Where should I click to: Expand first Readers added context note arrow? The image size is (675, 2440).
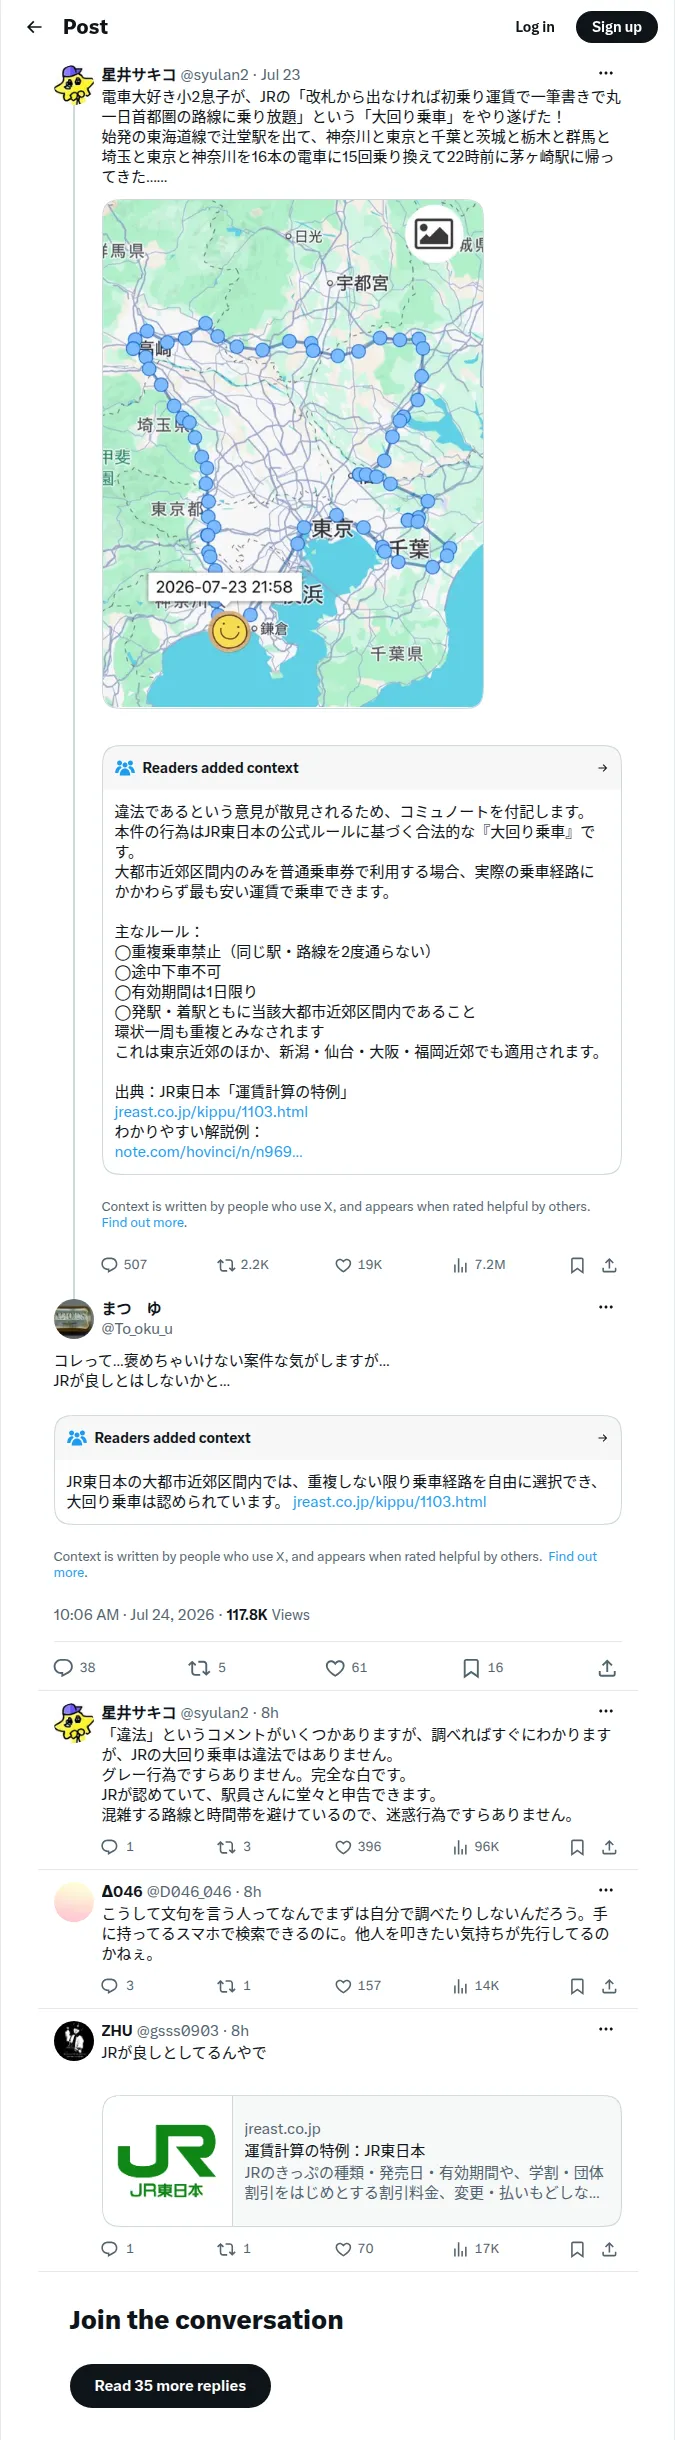602,768
